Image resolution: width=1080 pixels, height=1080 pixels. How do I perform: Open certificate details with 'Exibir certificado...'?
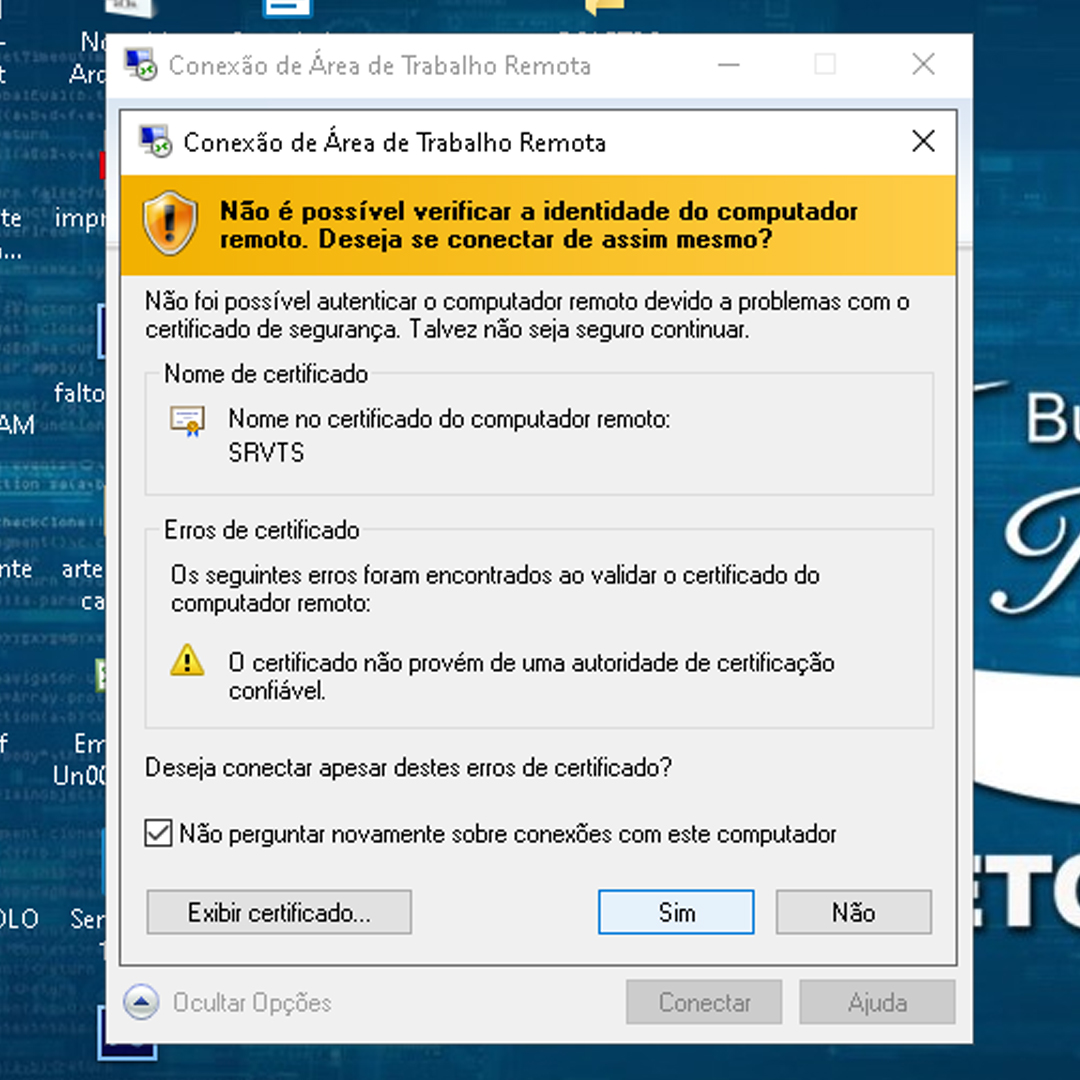coord(279,912)
